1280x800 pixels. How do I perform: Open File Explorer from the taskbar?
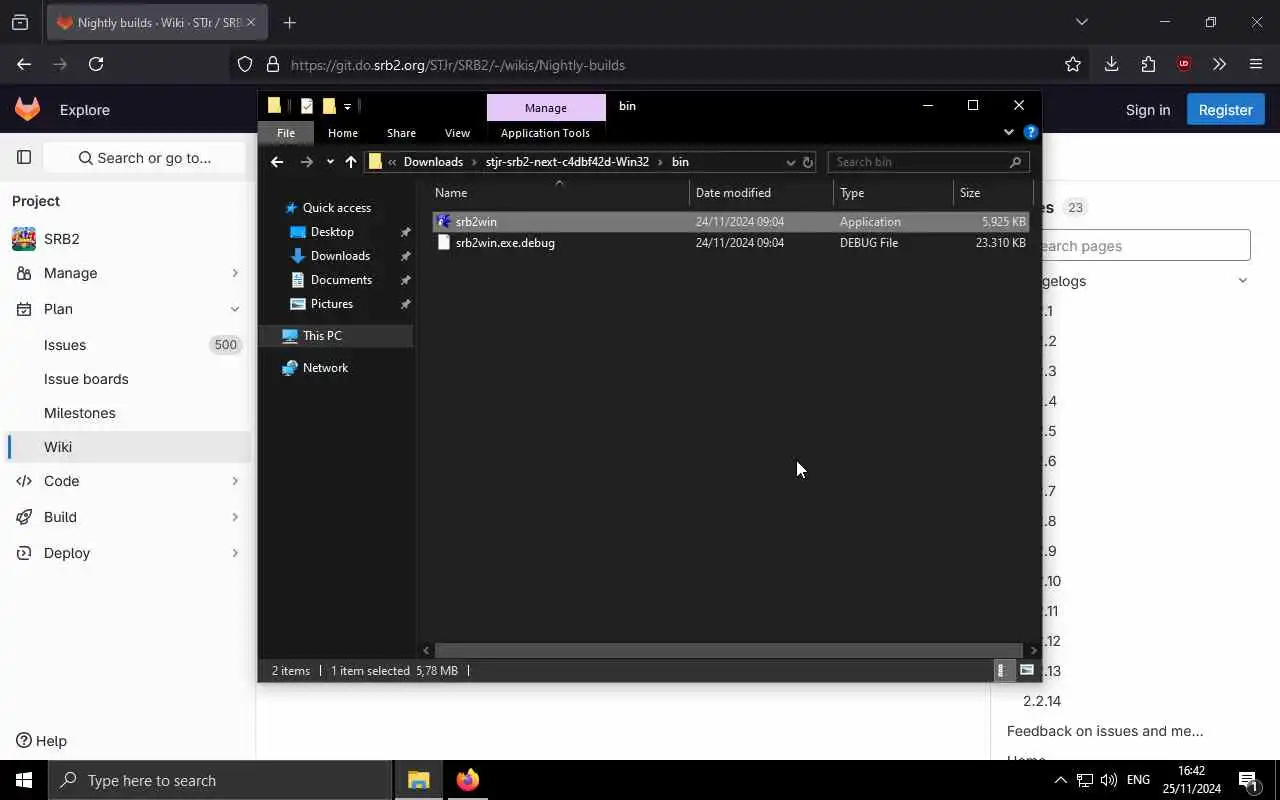pos(418,780)
